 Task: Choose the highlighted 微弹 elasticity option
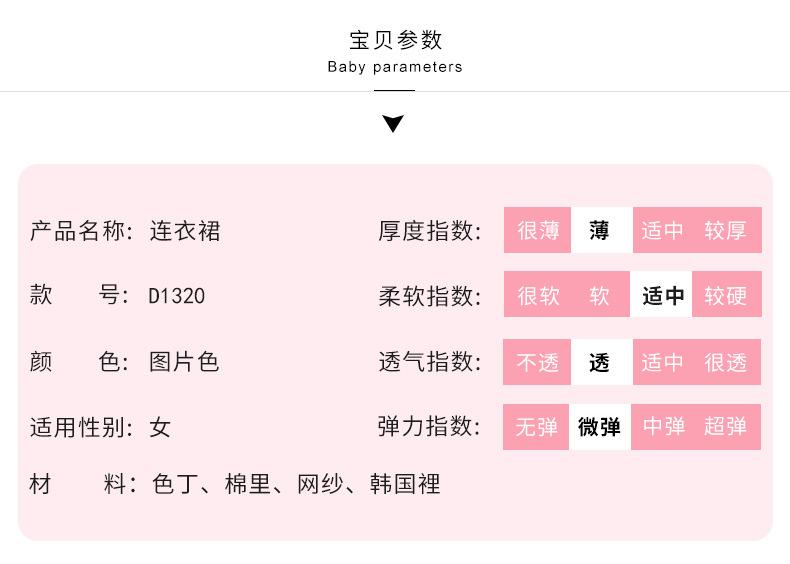pos(600,427)
